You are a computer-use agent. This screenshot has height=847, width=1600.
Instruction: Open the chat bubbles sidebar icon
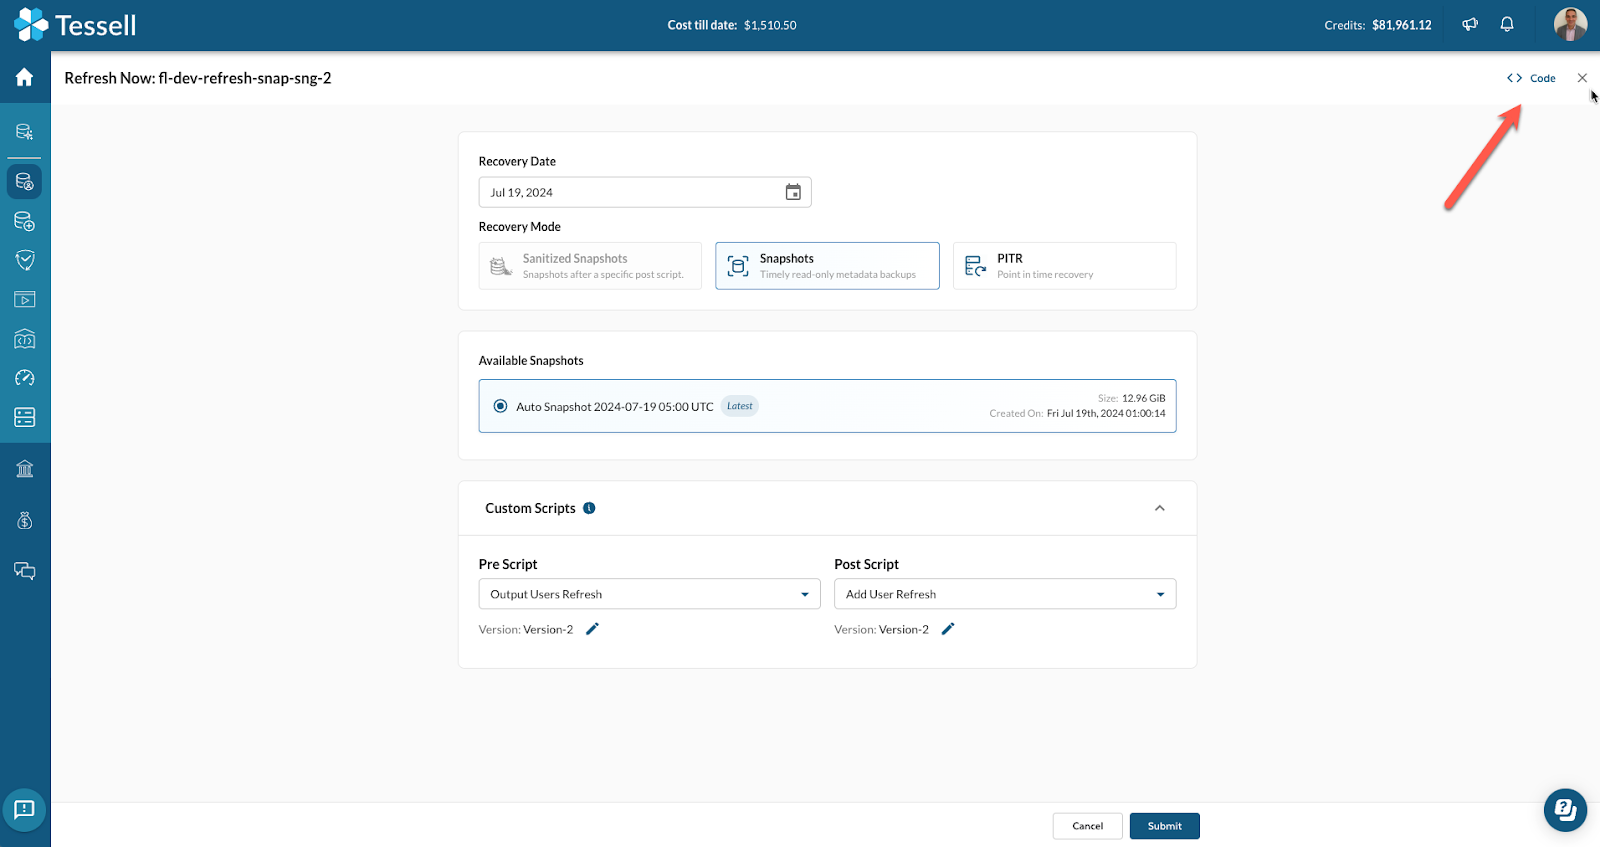(25, 571)
